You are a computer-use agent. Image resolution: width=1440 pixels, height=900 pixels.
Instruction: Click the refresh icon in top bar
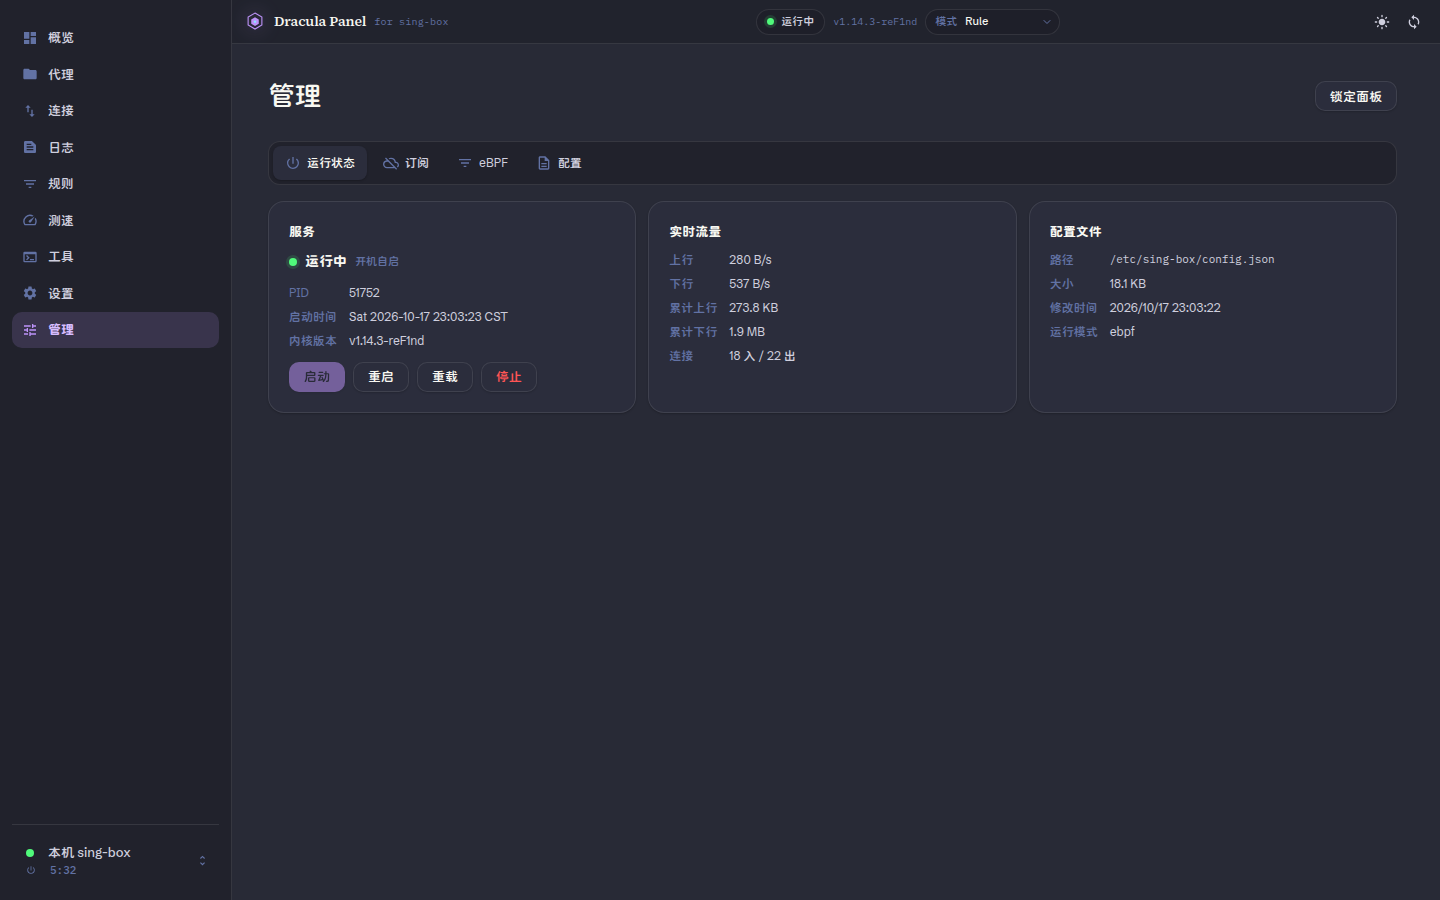click(1414, 22)
